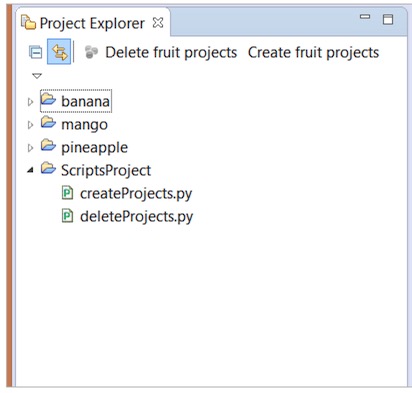
Task: Toggle Link with Editor button
Action: pyautogui.click(x=59, y=52)
